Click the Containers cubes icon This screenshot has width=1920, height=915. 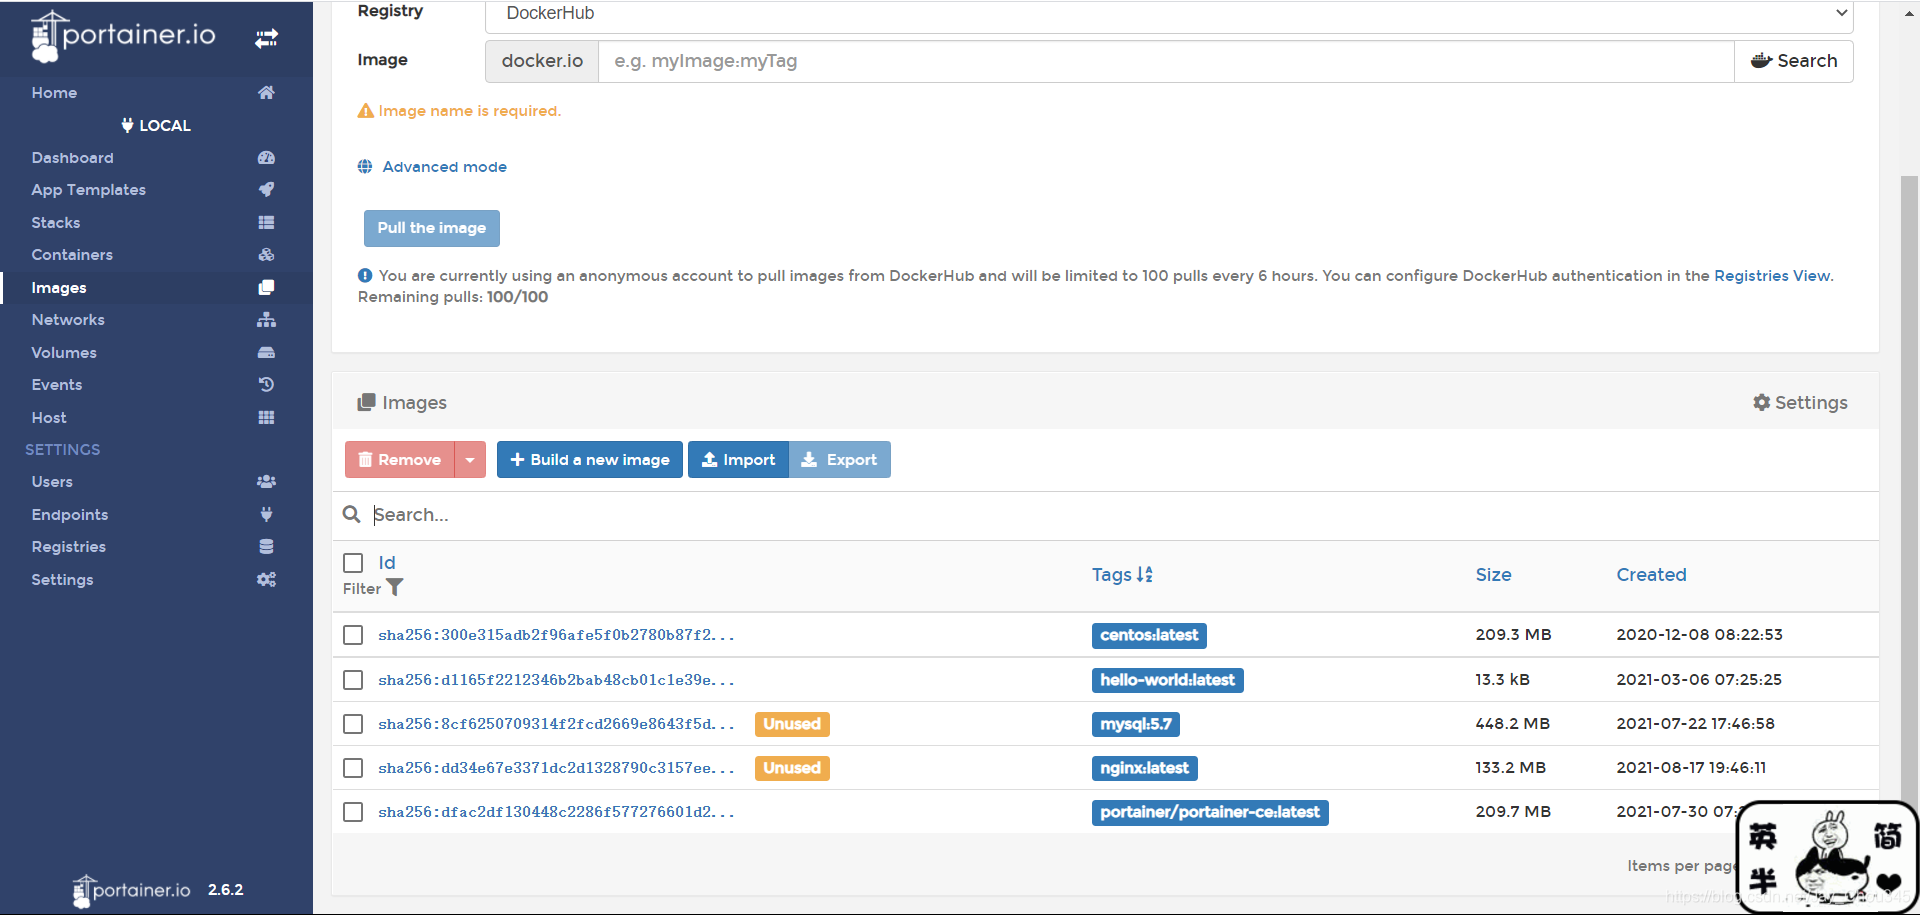tap(266, 255)
